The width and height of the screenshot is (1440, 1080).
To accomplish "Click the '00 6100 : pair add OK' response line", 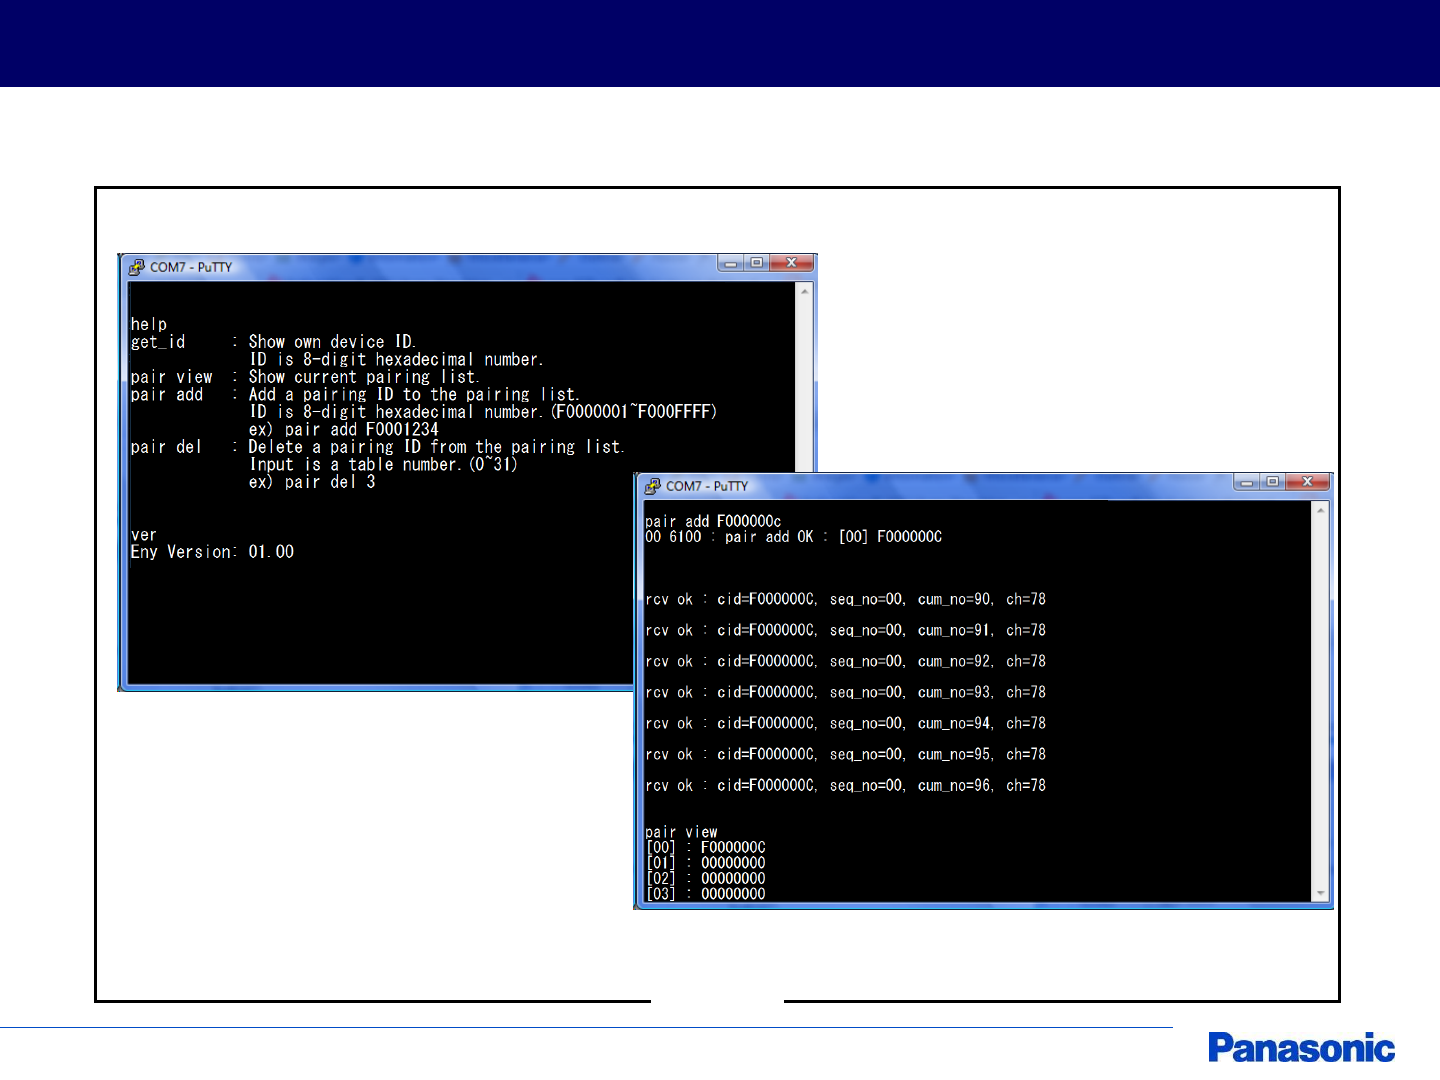I will point(793,537).
